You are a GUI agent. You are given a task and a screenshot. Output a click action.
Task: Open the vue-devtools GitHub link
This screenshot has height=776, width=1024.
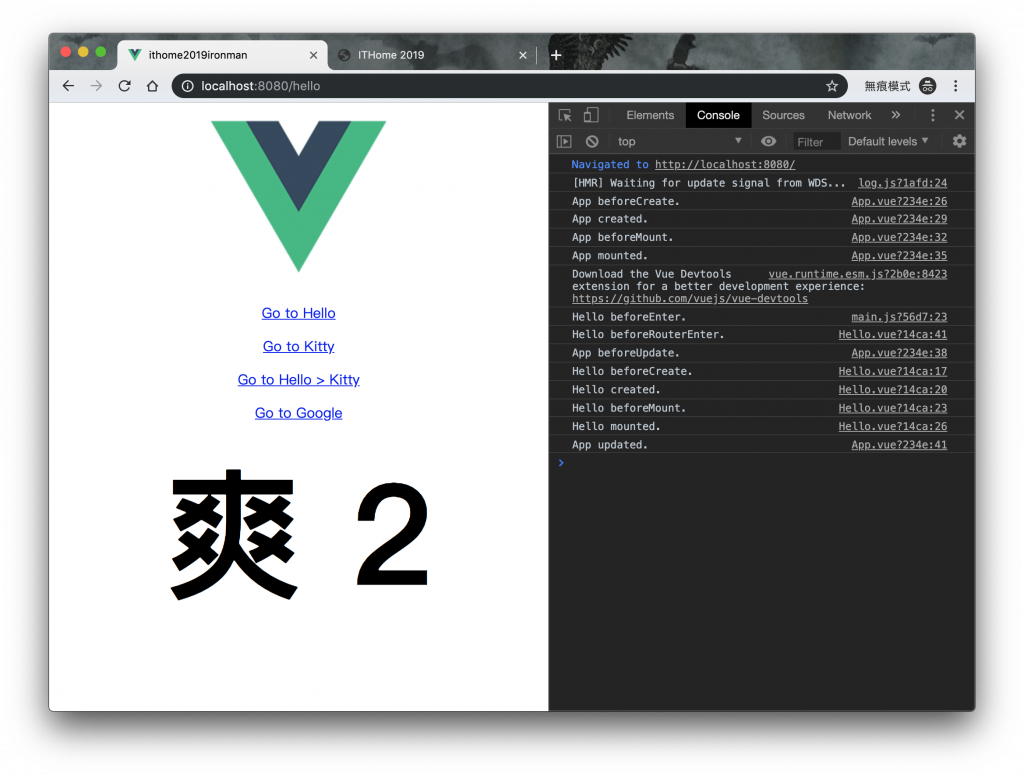coord(690,299)
